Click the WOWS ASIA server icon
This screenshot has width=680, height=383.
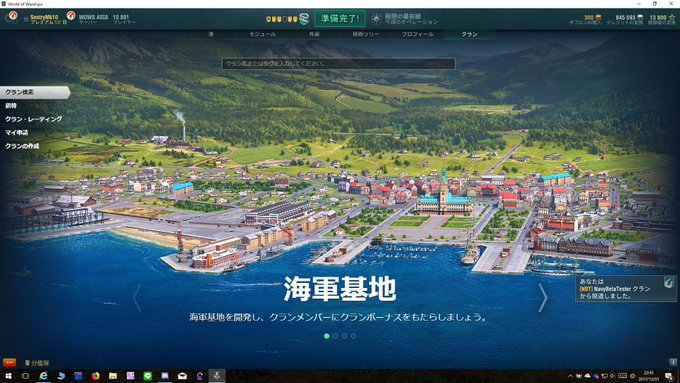tap(71, 16)
